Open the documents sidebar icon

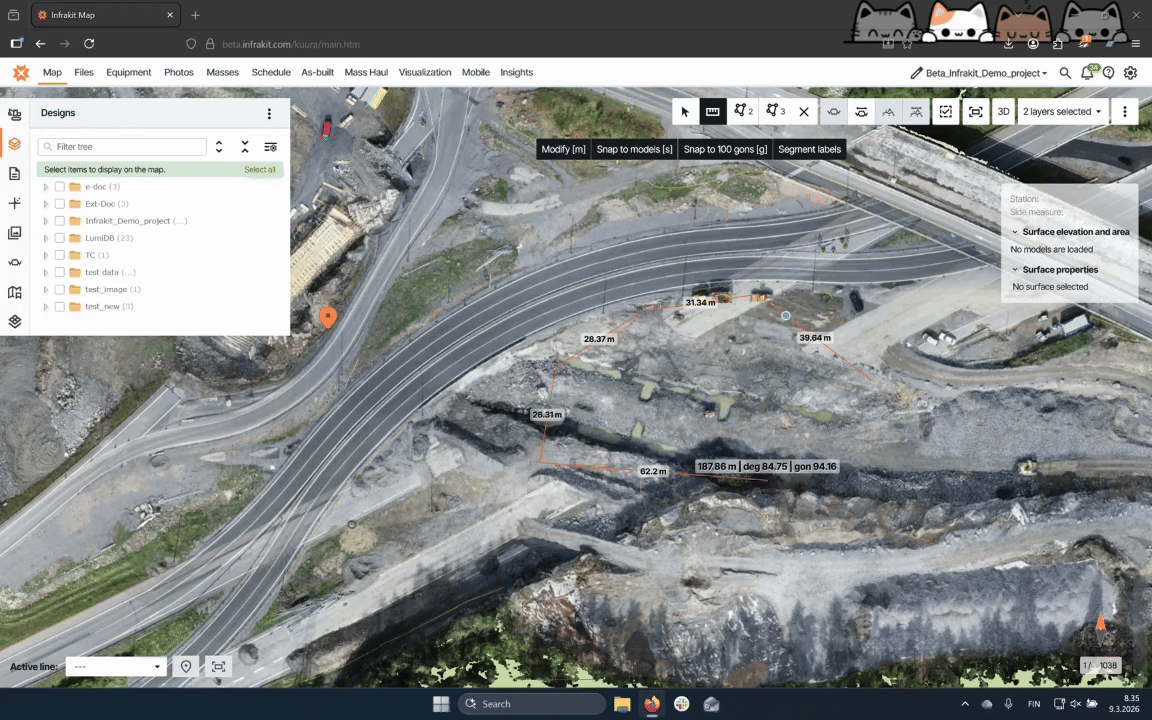coord(14,173)
